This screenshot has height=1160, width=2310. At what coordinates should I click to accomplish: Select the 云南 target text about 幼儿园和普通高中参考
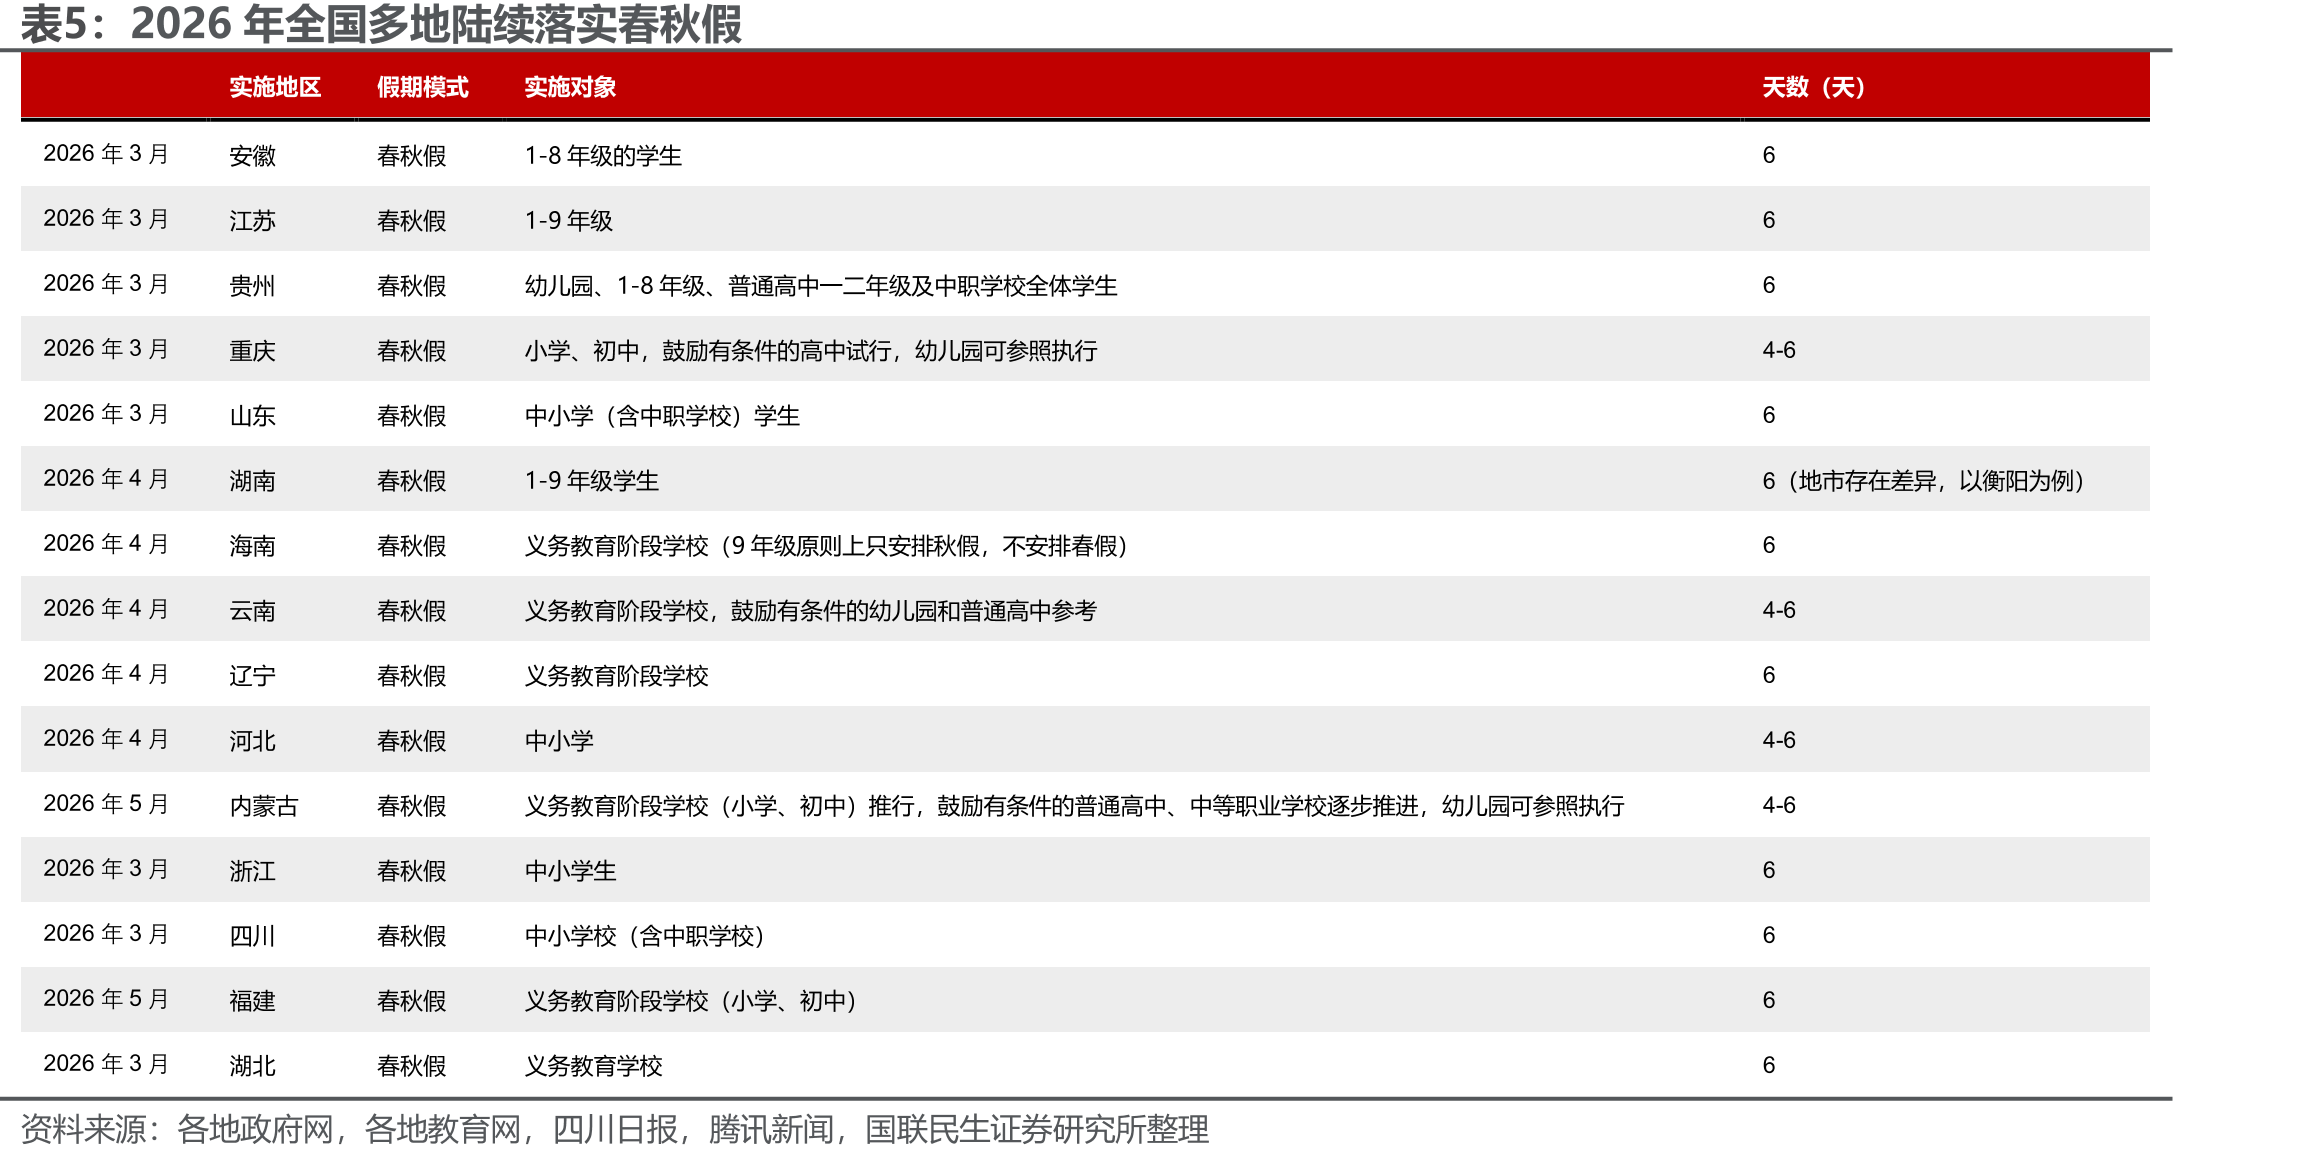811,610
